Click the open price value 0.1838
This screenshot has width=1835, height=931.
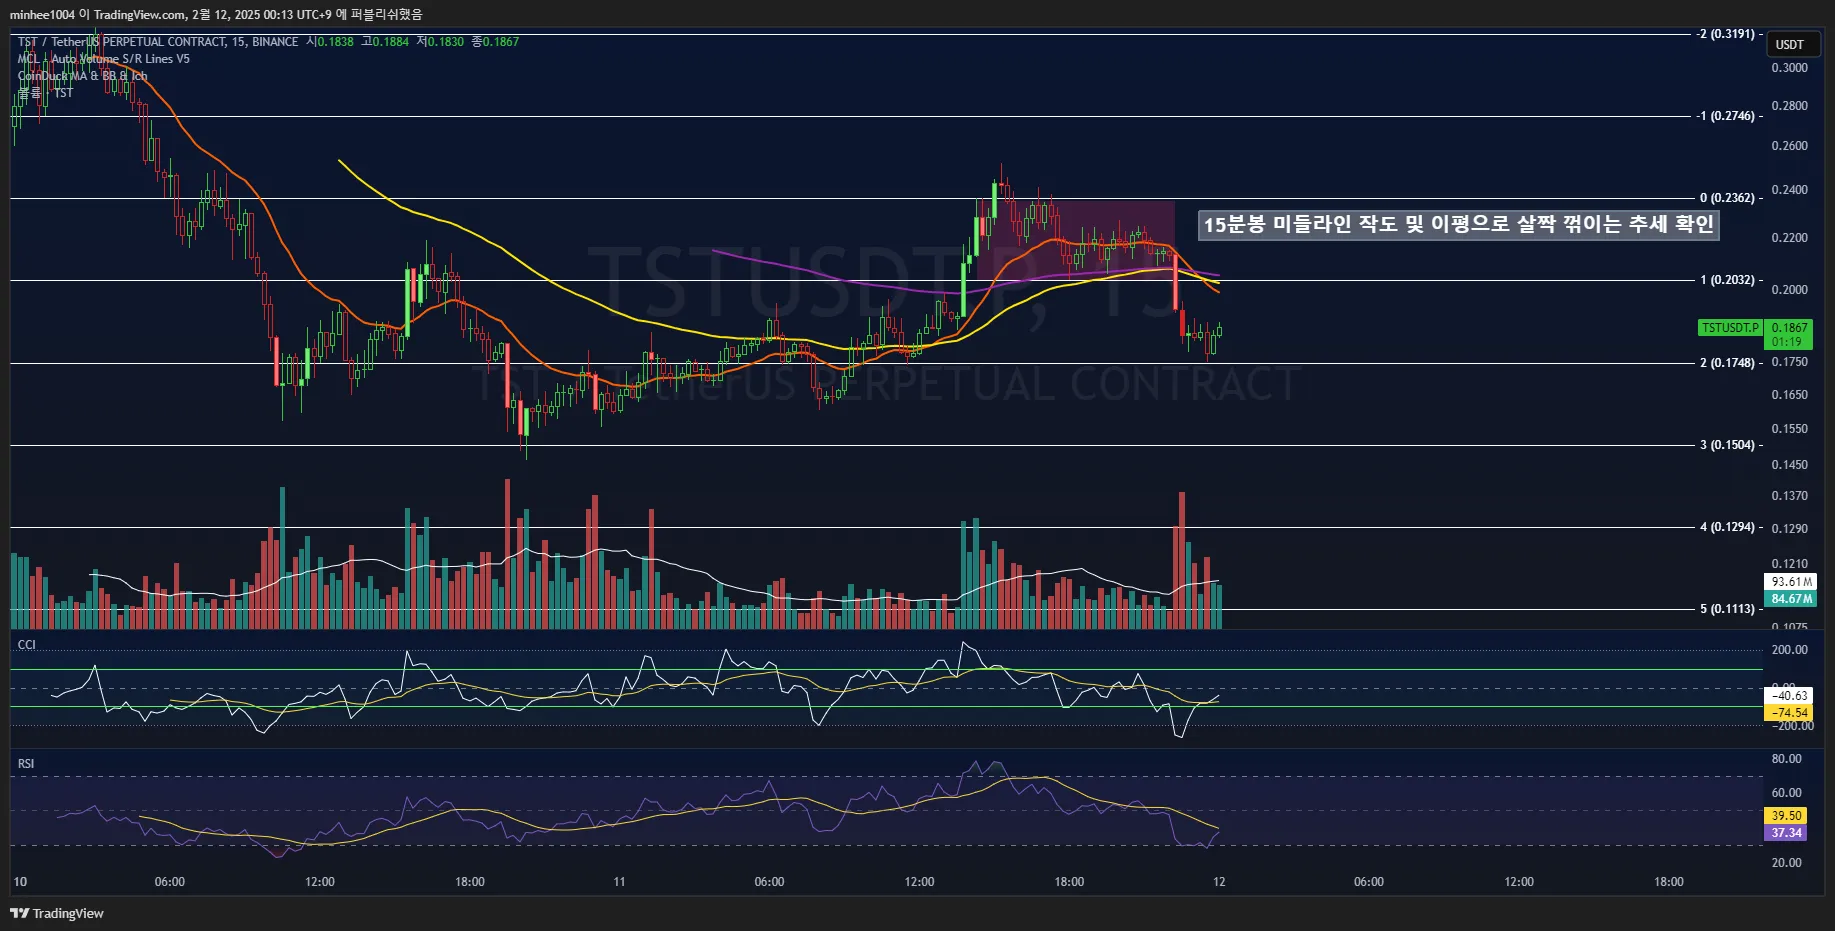pyautogui.click(x=336, y=42)
